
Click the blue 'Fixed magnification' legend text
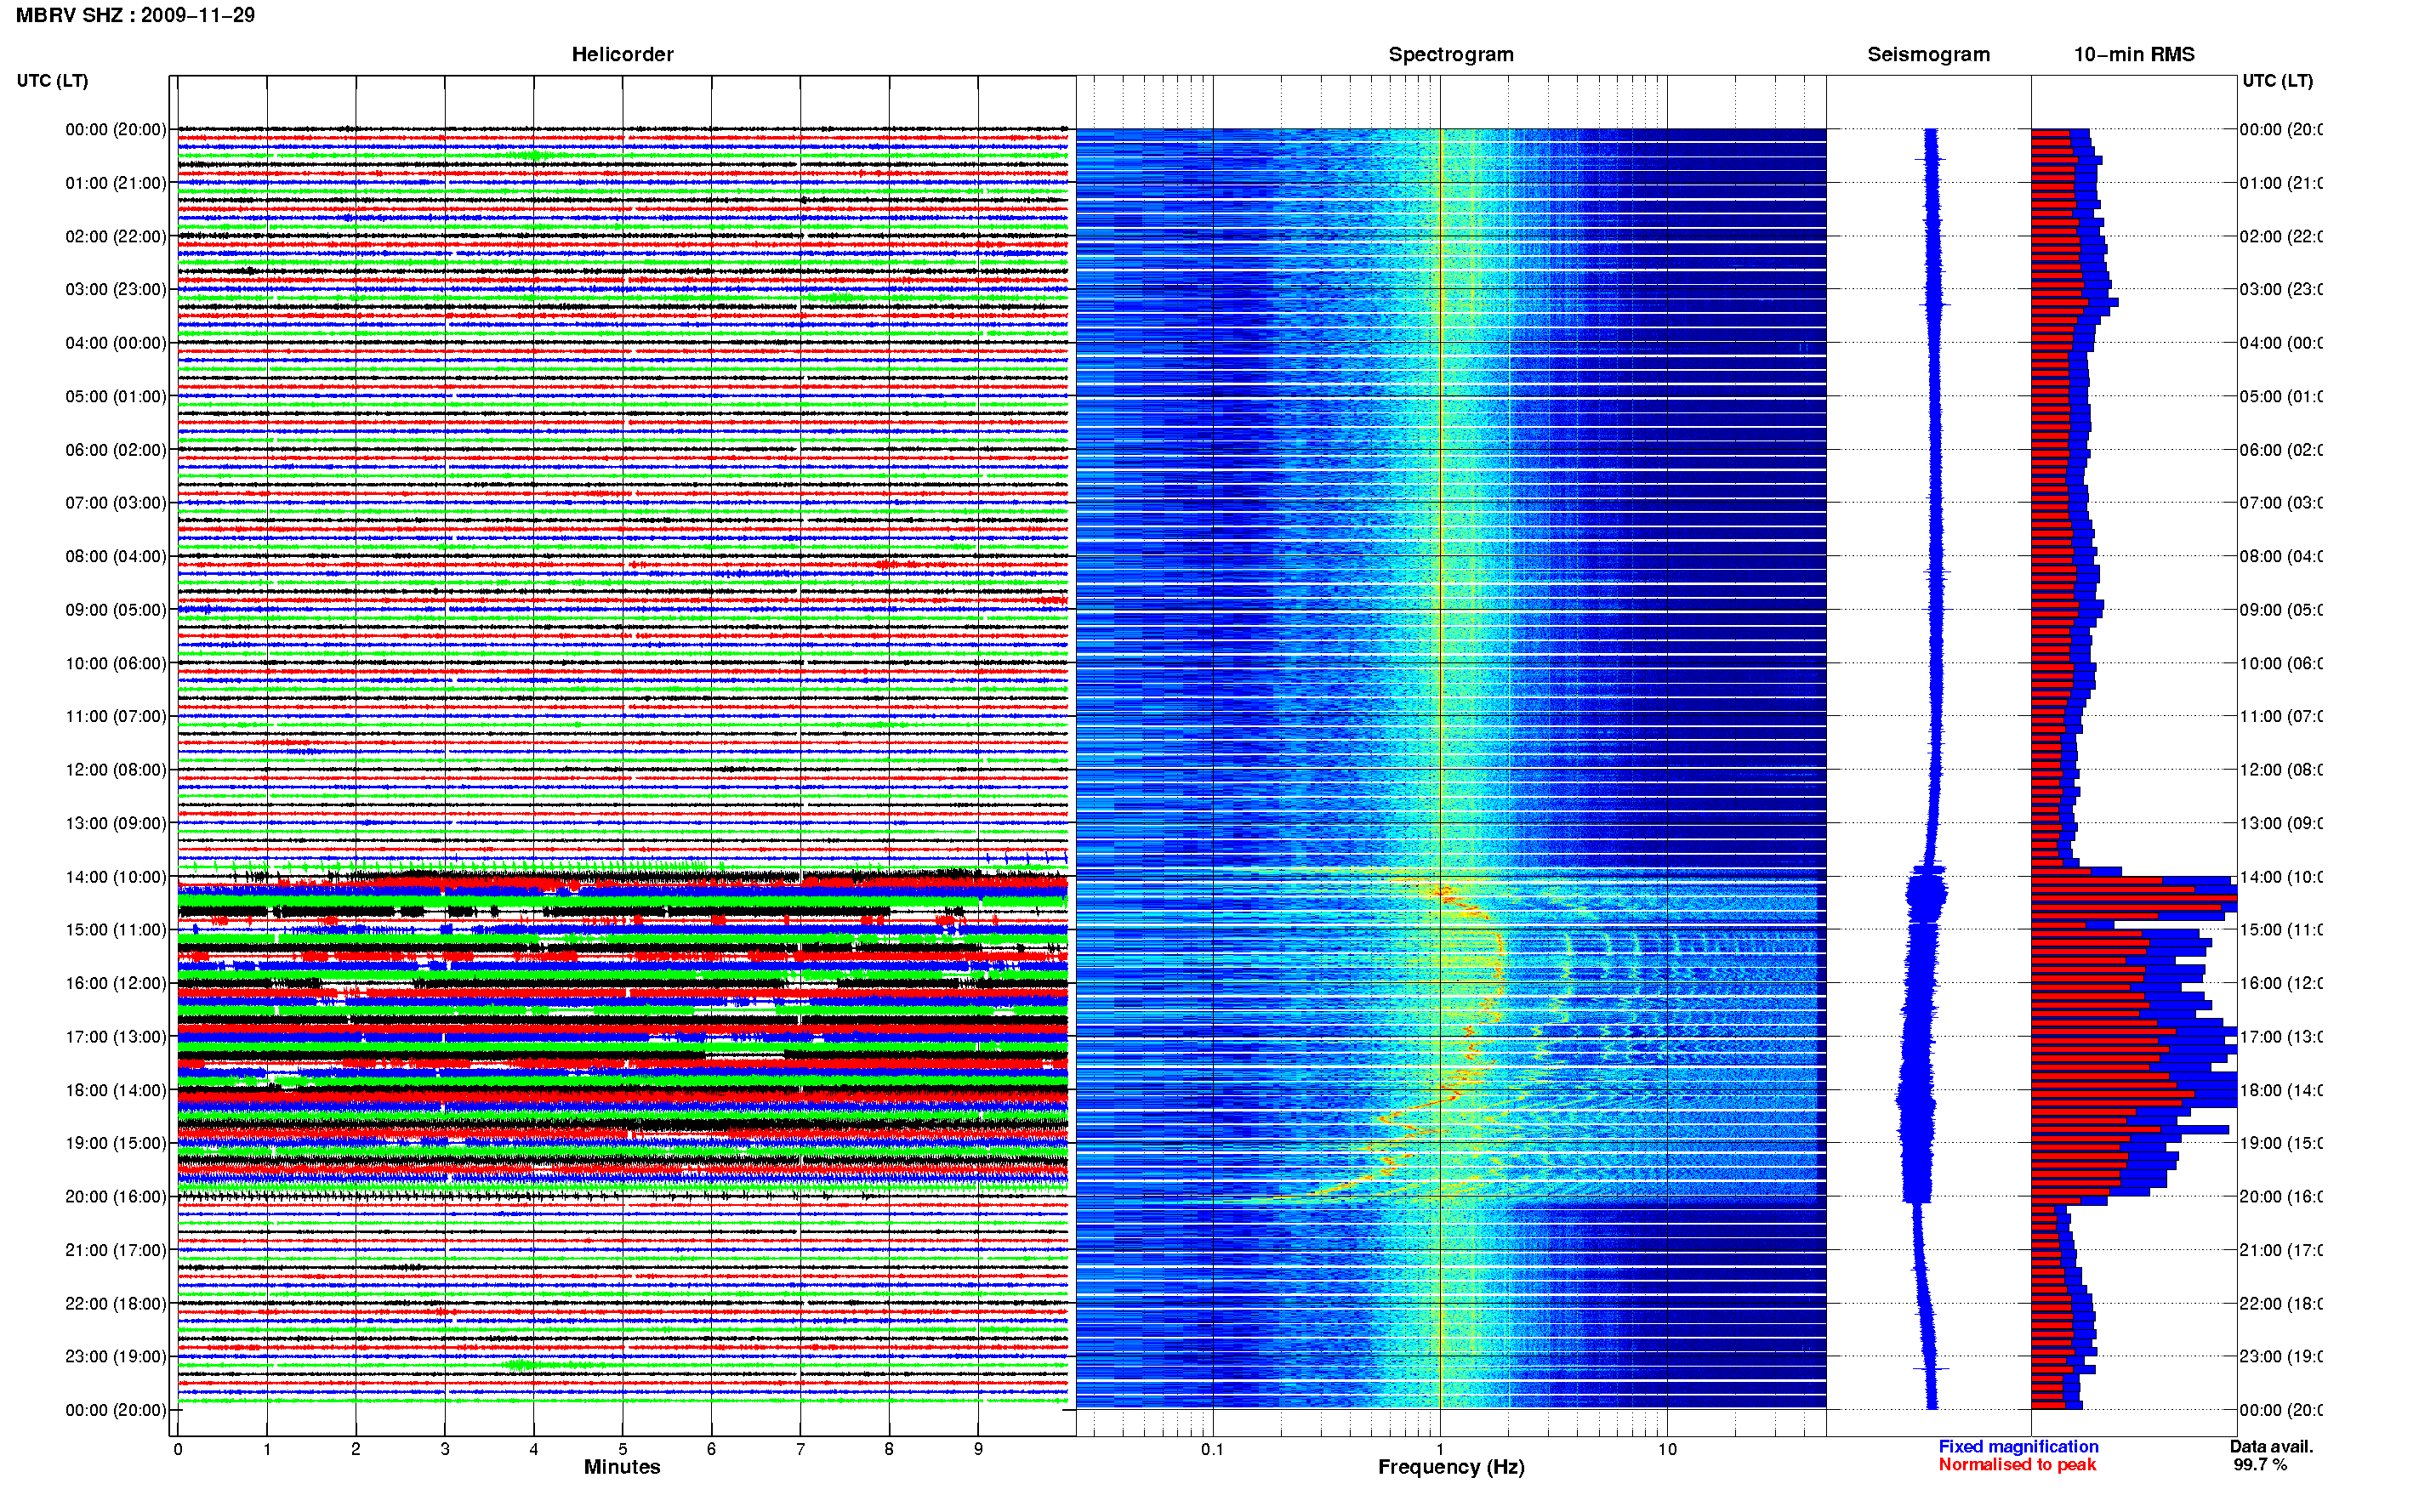pos(2018,1447)
